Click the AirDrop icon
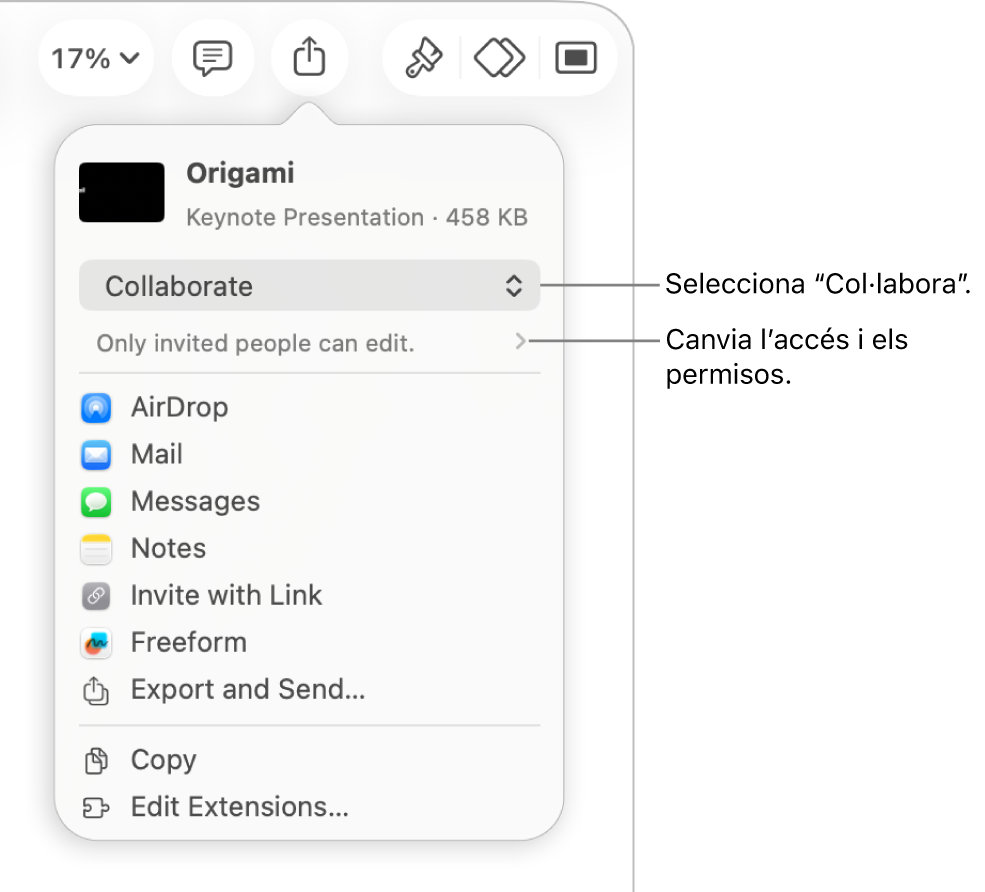This screenshot has width=985, height=892. pos(96,408)
